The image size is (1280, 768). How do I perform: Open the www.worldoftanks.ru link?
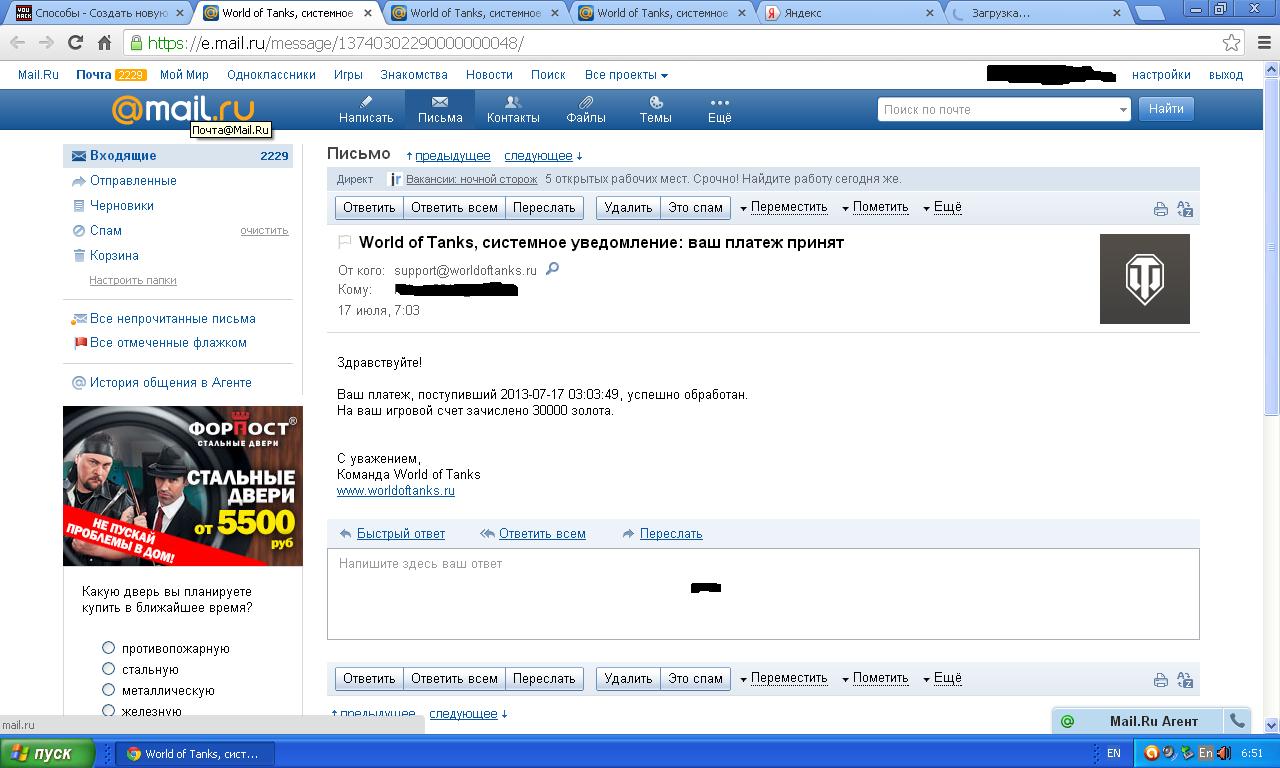(396, 491)
